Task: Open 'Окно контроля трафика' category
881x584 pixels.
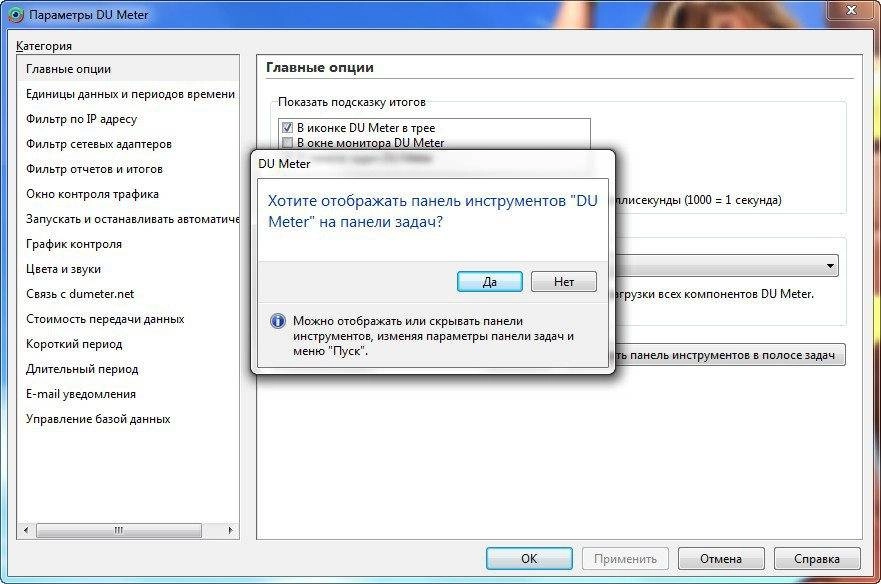Action: [x=128, y=194]
